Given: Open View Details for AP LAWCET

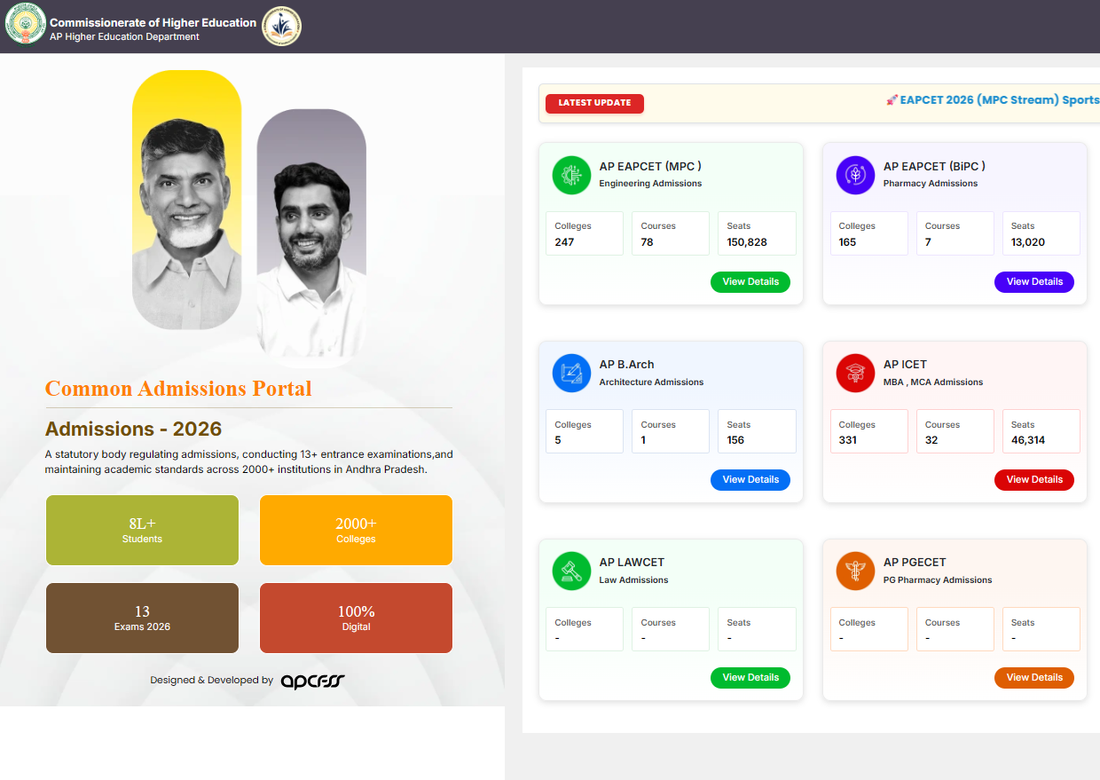Looking at the screenshot, I should click(750, 678).
